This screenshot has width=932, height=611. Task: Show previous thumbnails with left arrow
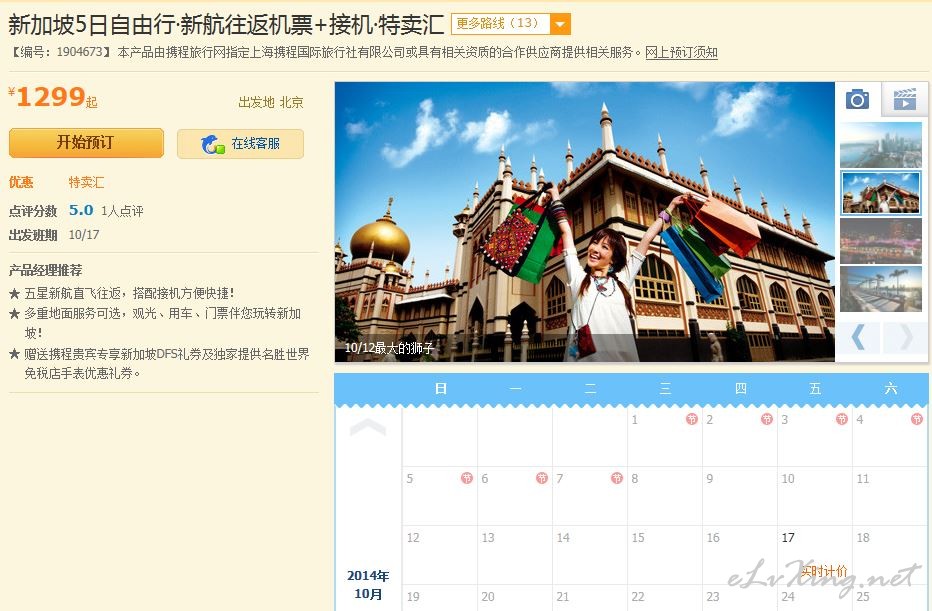[858, 338]
